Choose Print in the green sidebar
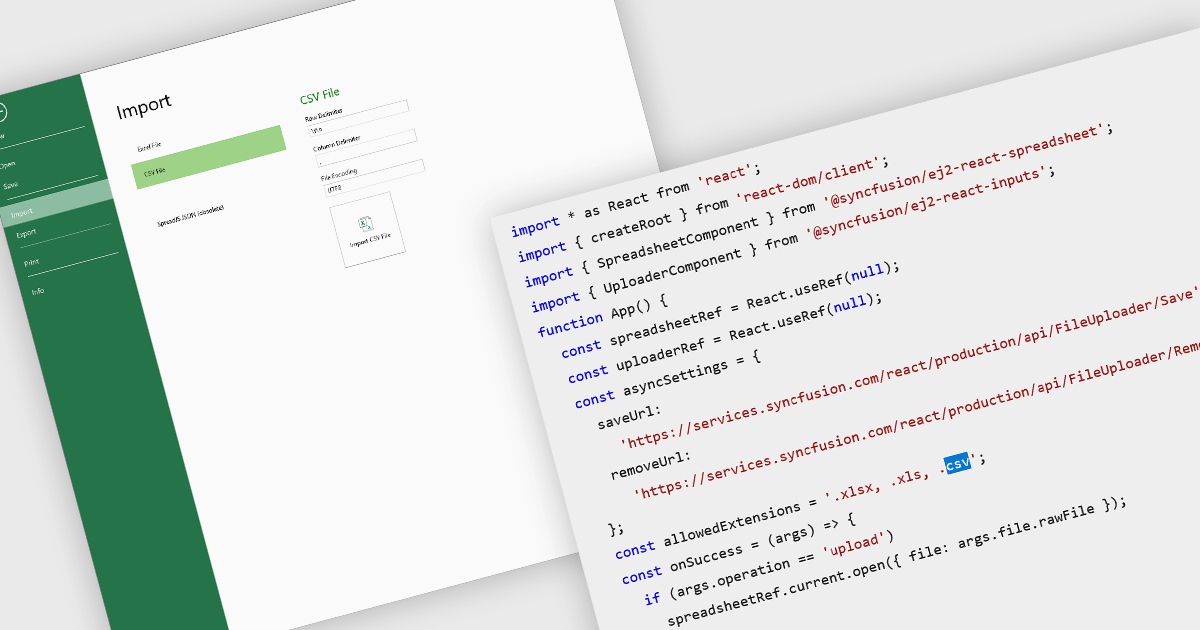The image size is (1200, 630). 32,262
